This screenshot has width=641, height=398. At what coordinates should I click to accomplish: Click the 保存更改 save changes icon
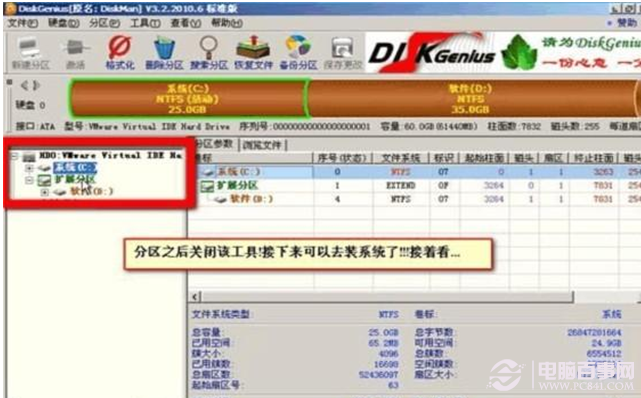pos(343,53)
